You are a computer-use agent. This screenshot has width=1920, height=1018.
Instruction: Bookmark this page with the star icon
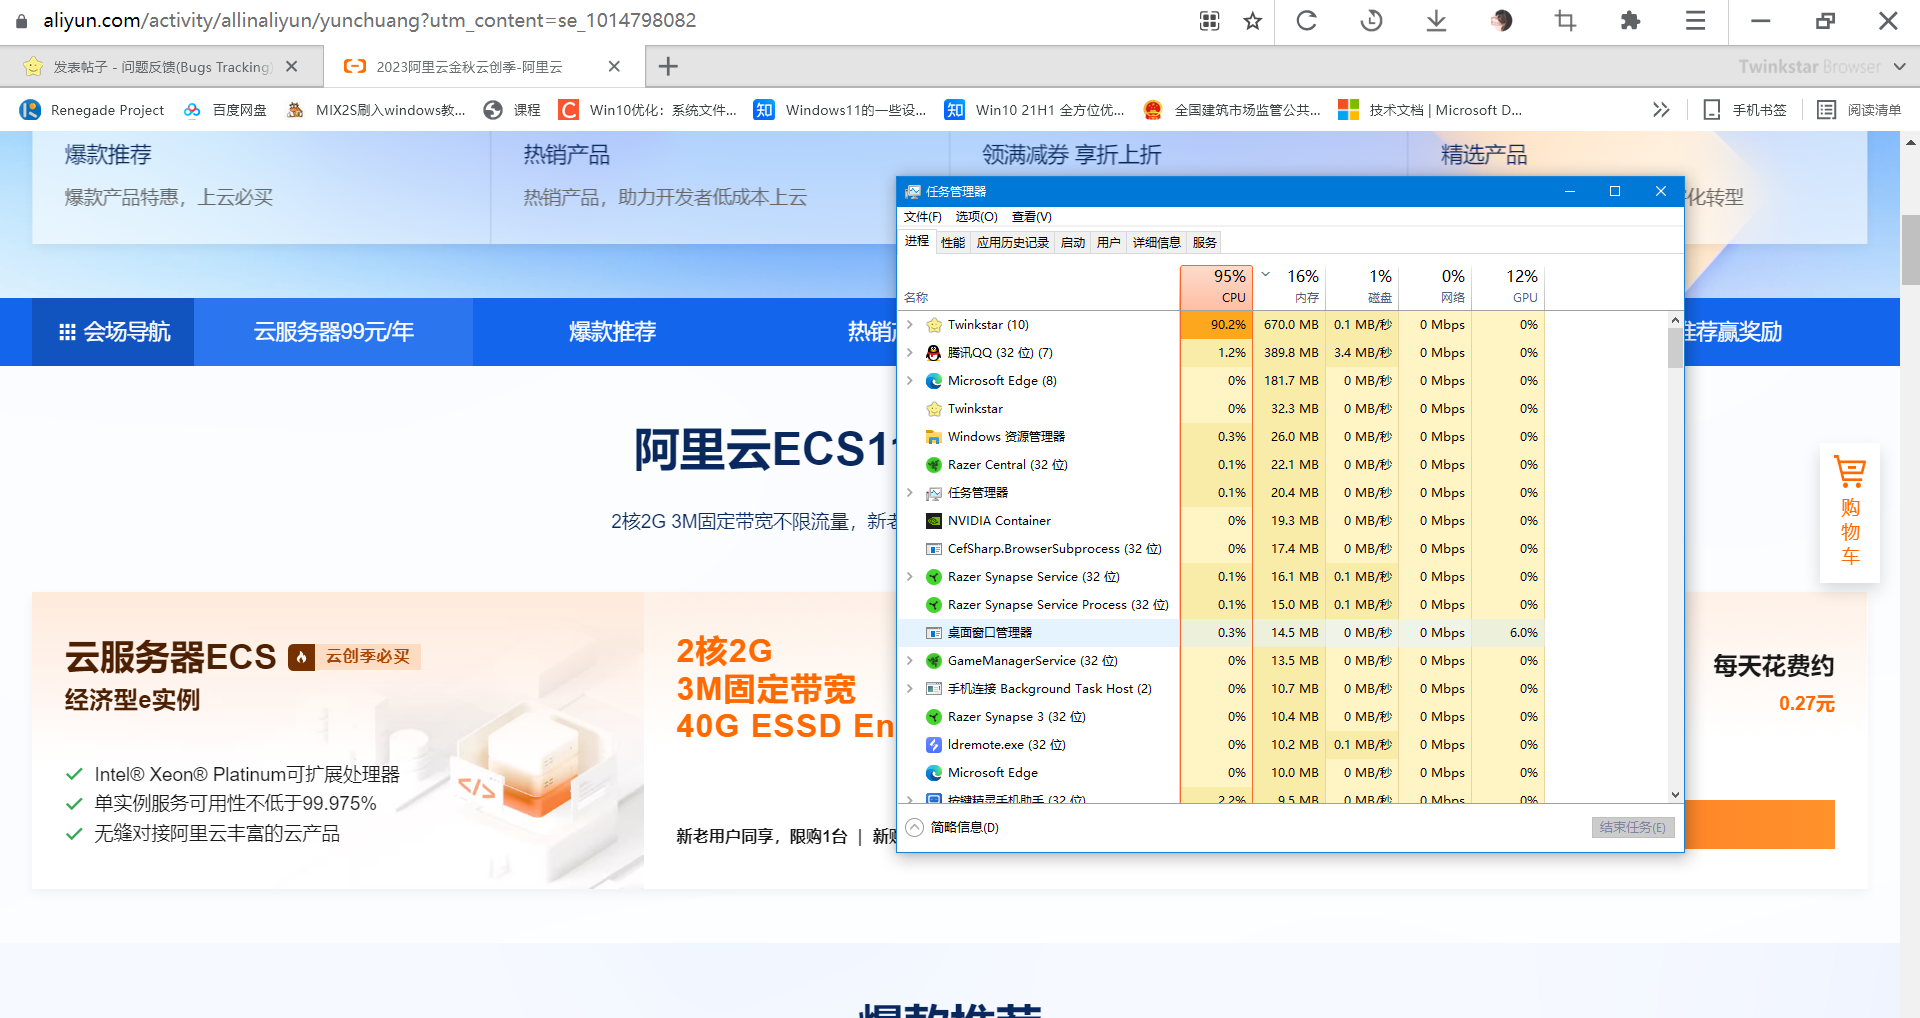click(1252, 21)
